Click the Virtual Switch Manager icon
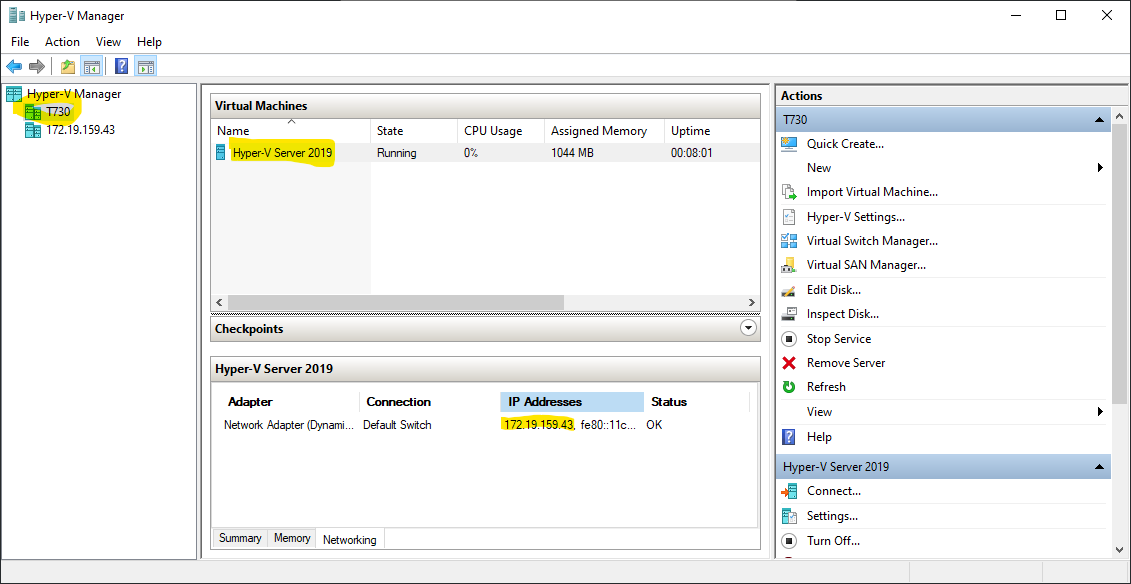Image resolution: width=1131 pixels, height=584 pixels. pyautogui.click(x=789, y=241)
